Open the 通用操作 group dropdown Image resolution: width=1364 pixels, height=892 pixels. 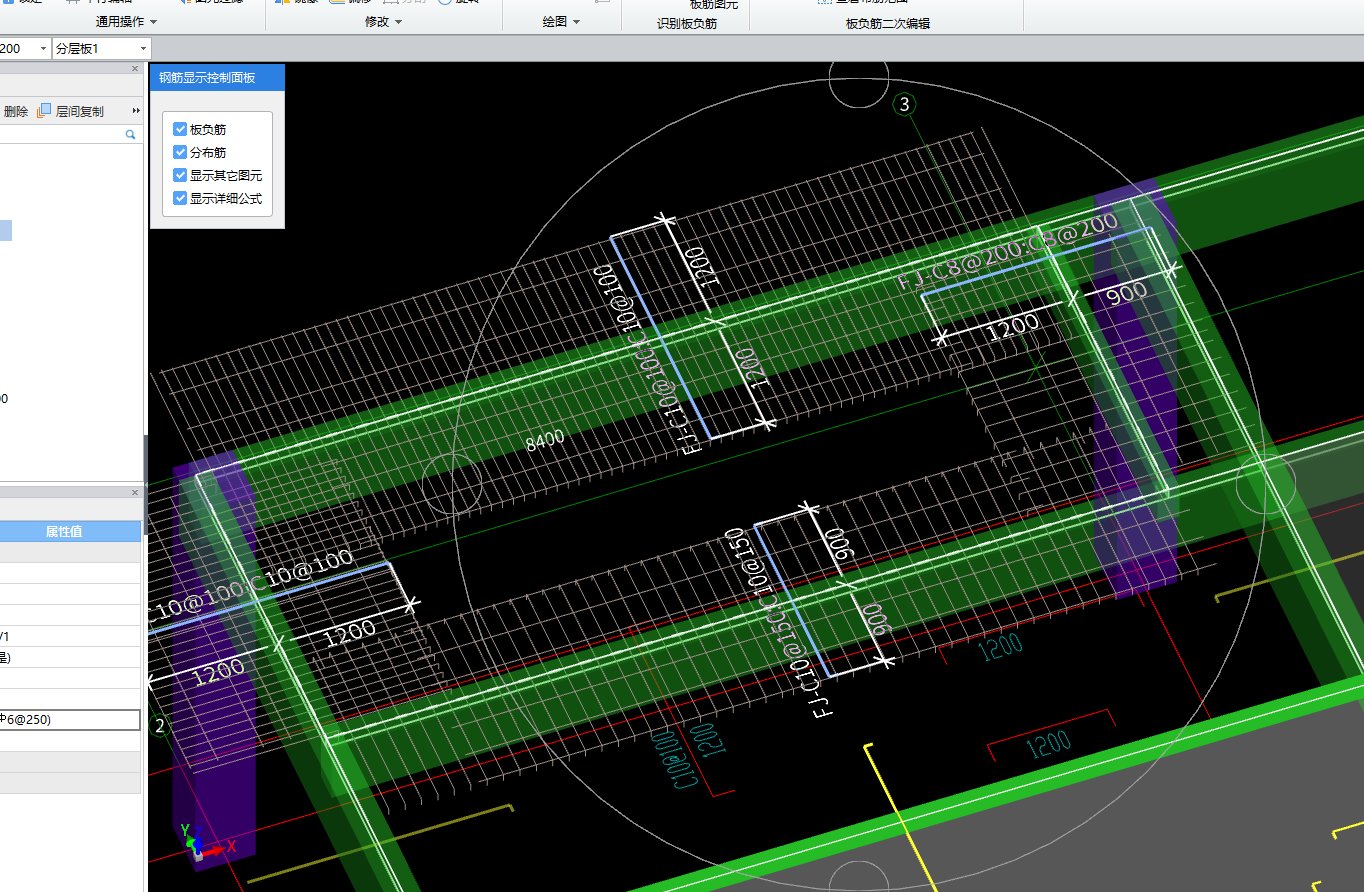tap(125, 22)
